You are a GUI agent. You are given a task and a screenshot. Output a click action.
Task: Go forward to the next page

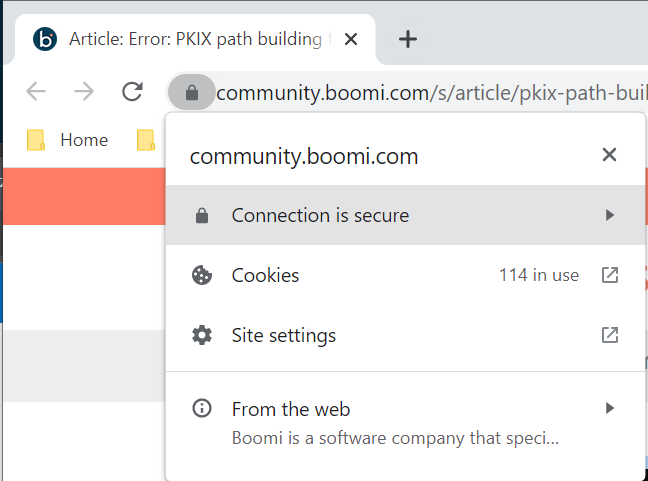point(84,93)
